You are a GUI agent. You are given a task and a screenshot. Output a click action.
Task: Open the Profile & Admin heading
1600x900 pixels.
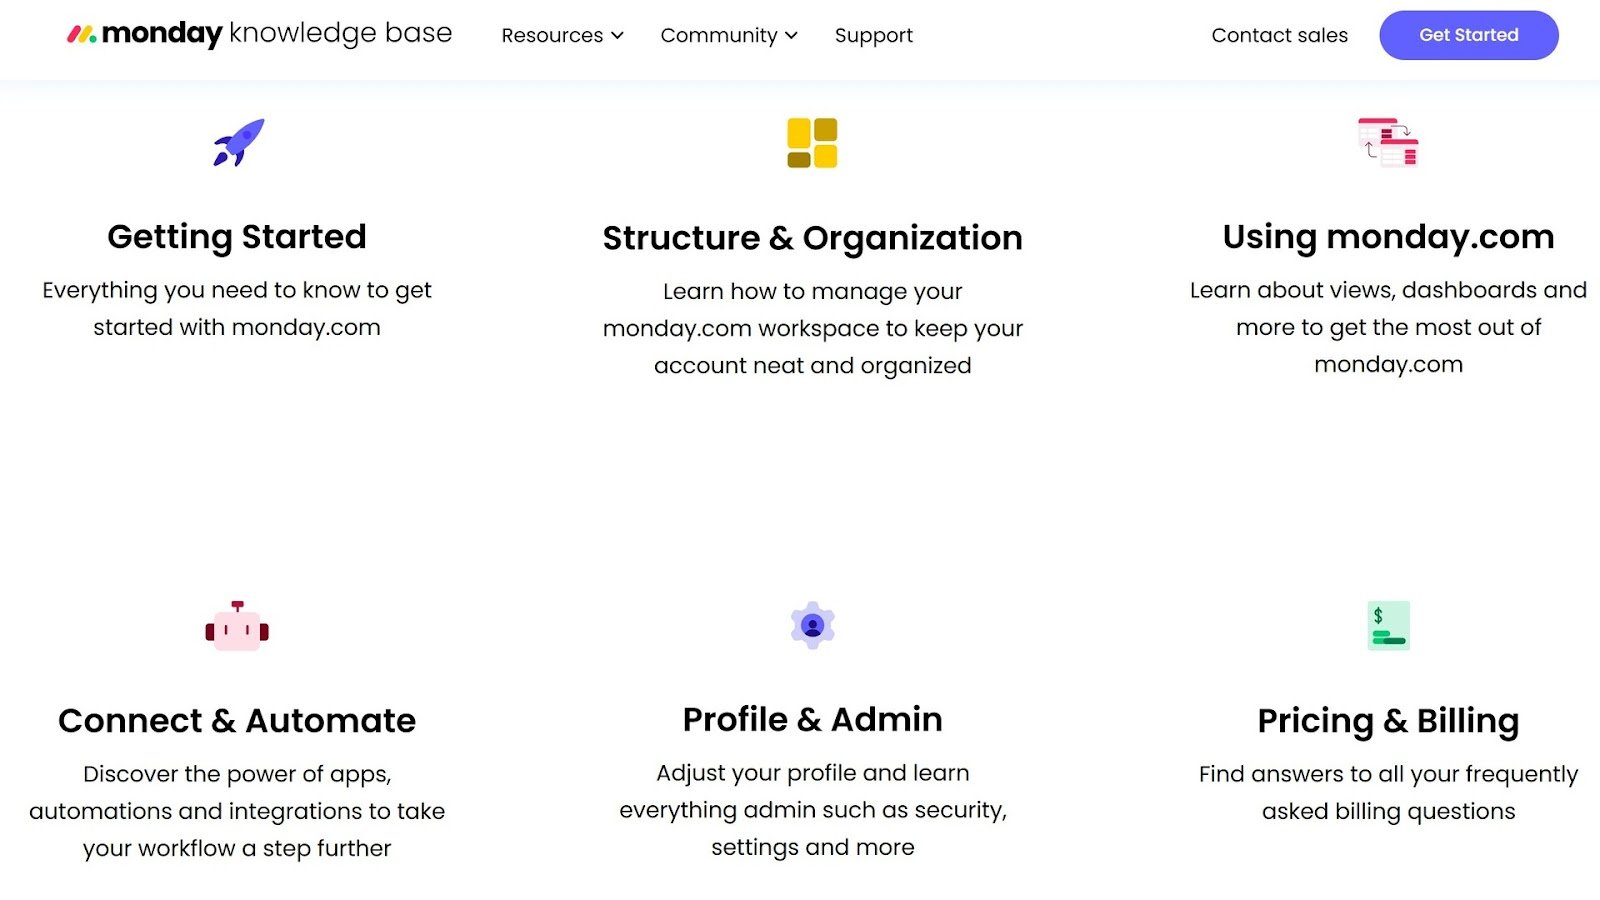(812, 720)
